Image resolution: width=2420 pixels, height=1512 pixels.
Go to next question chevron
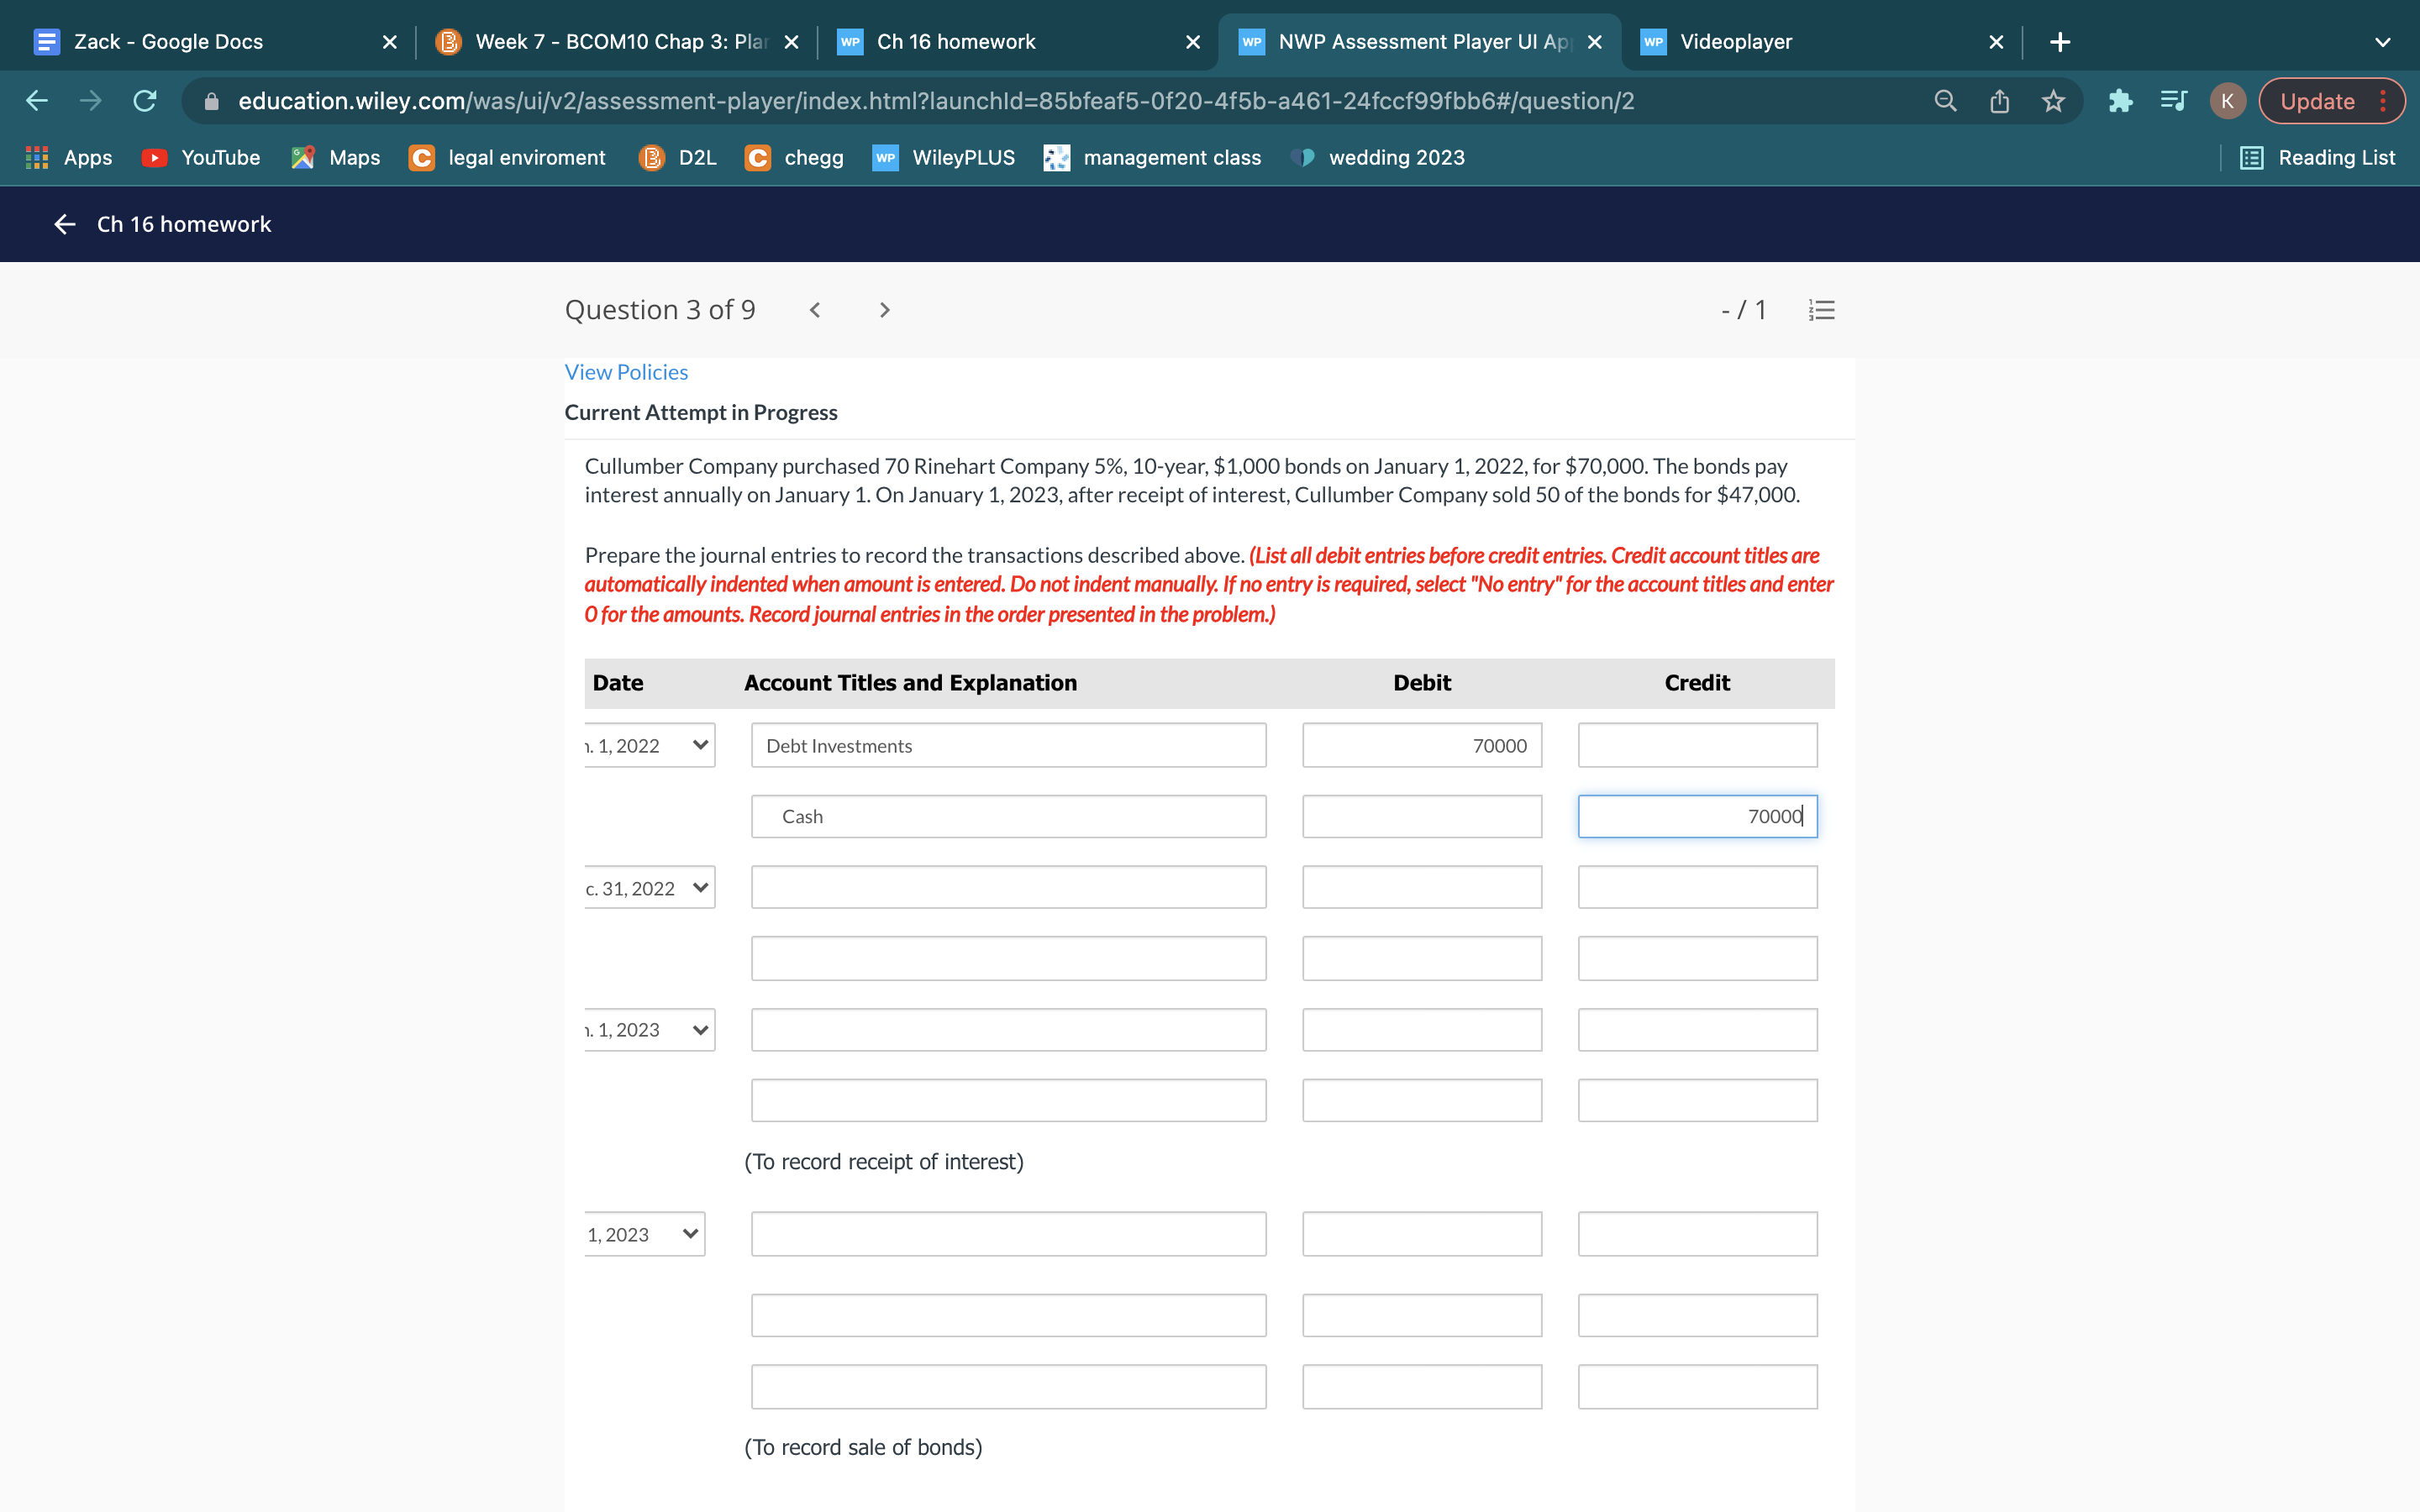(884, 310)
